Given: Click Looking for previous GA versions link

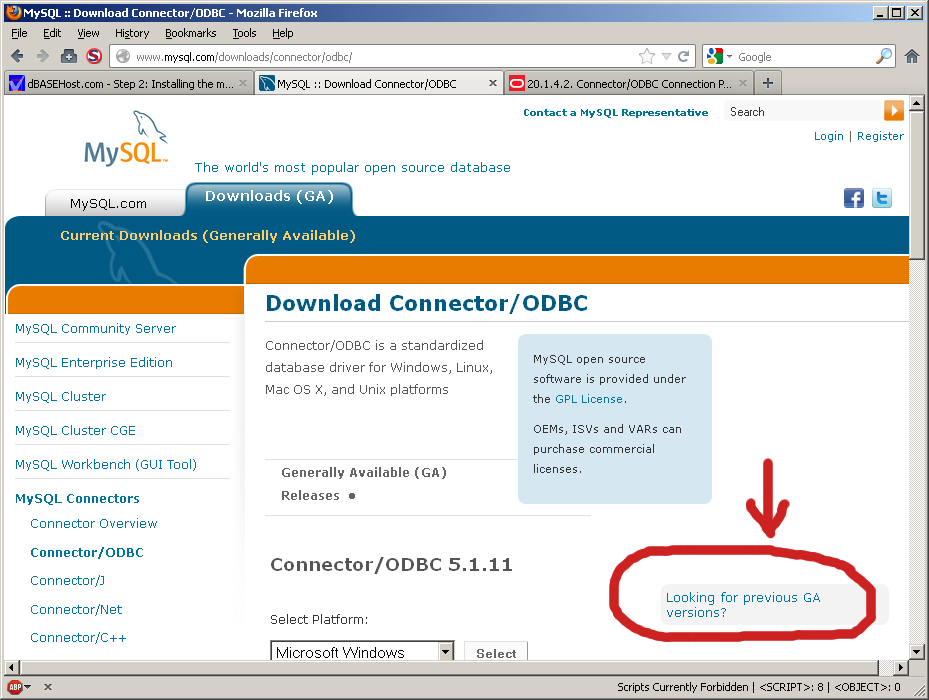Looking at the screenshot, I should click(x=743, y=605).
